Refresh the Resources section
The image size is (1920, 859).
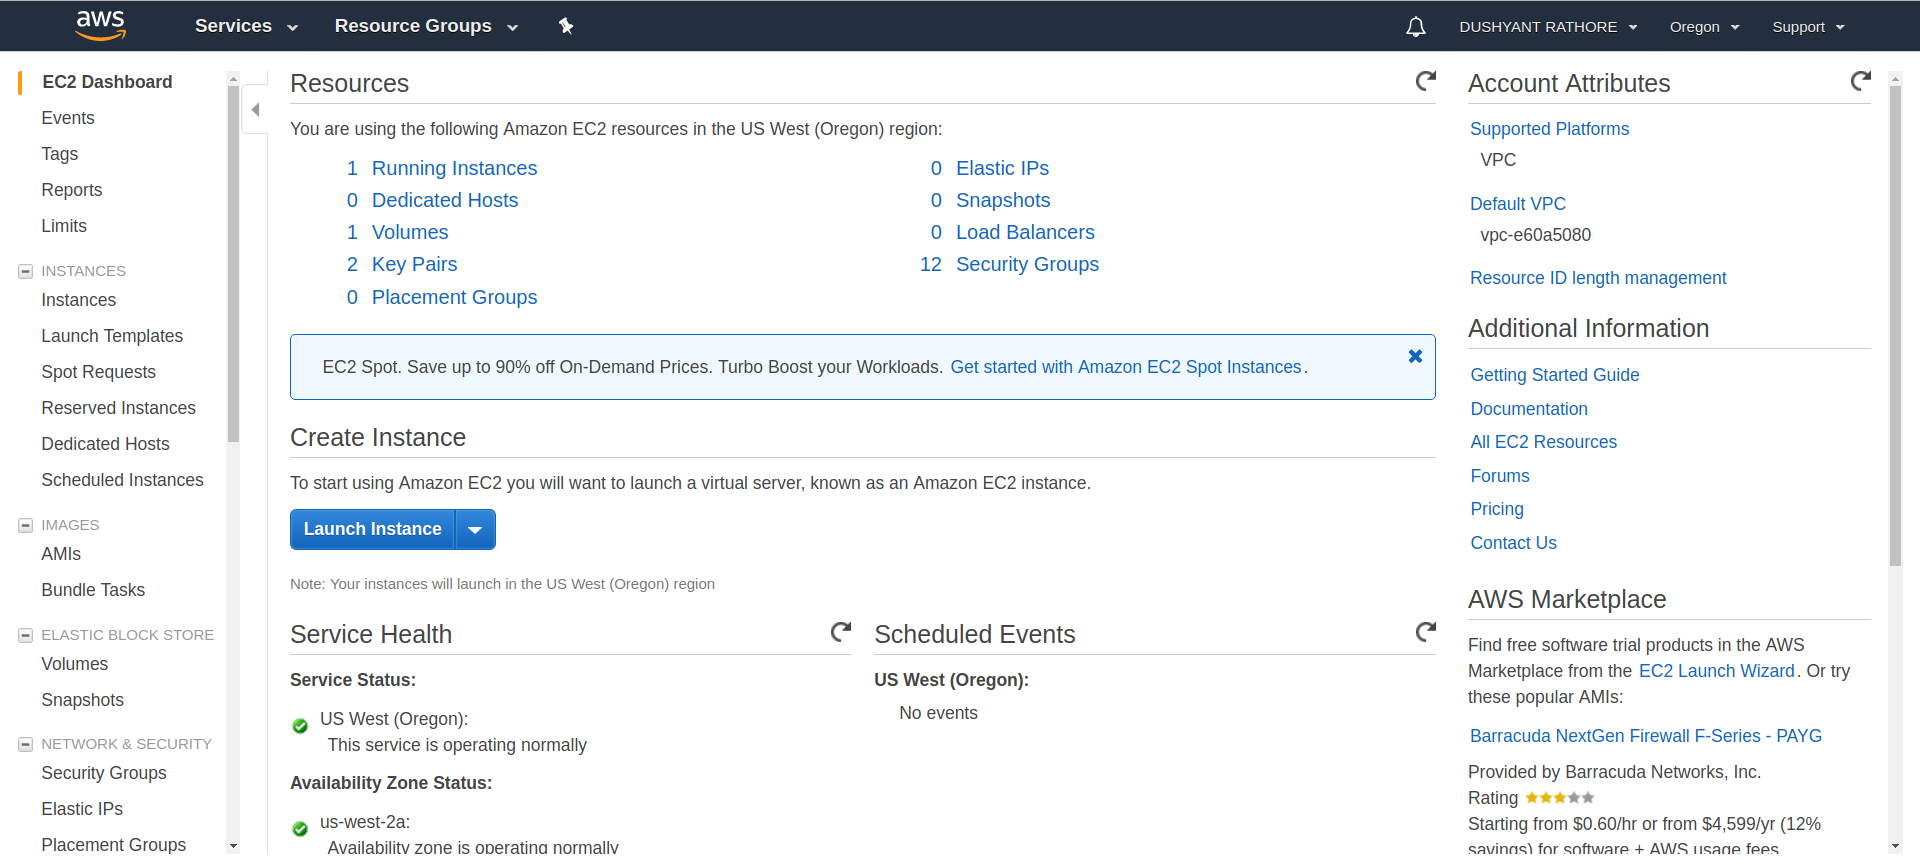tap(1426, 81)
